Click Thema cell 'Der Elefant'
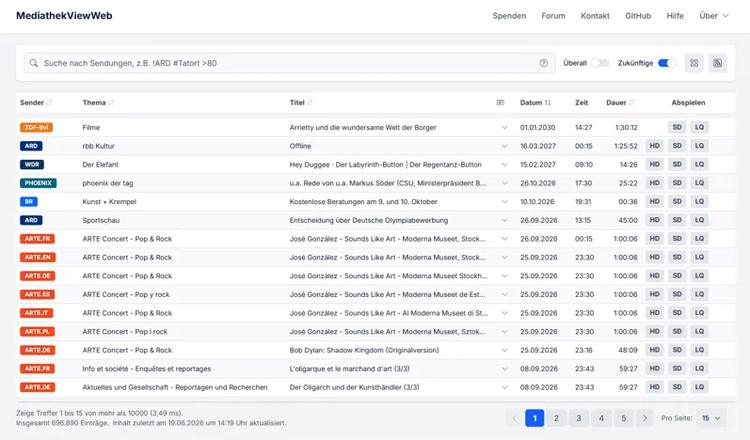Screen dimensions: 750x440 pos(100,165)
